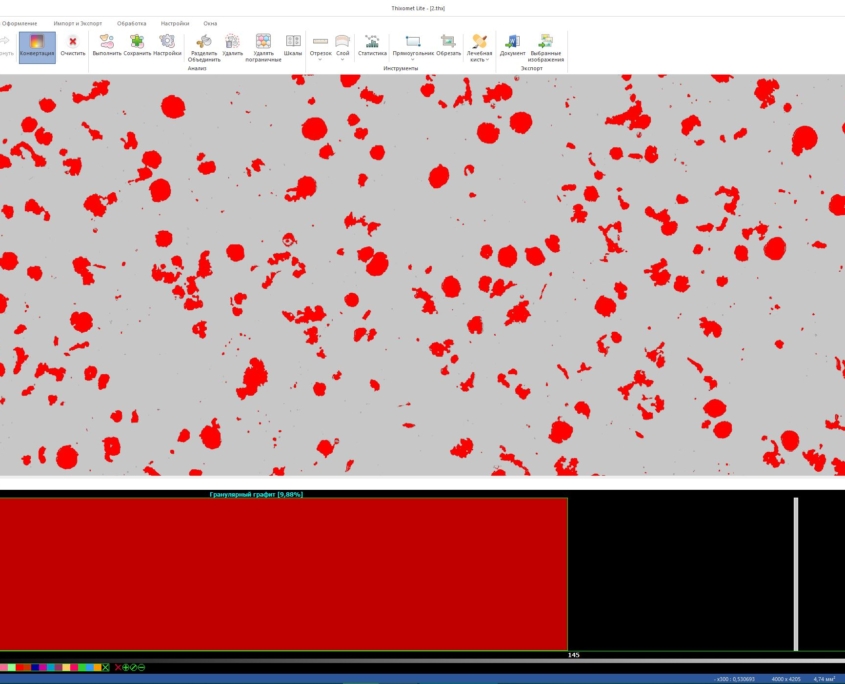Expand the Слой dropdown arrow
Screen dimensions: 845x684
point(343,59)
